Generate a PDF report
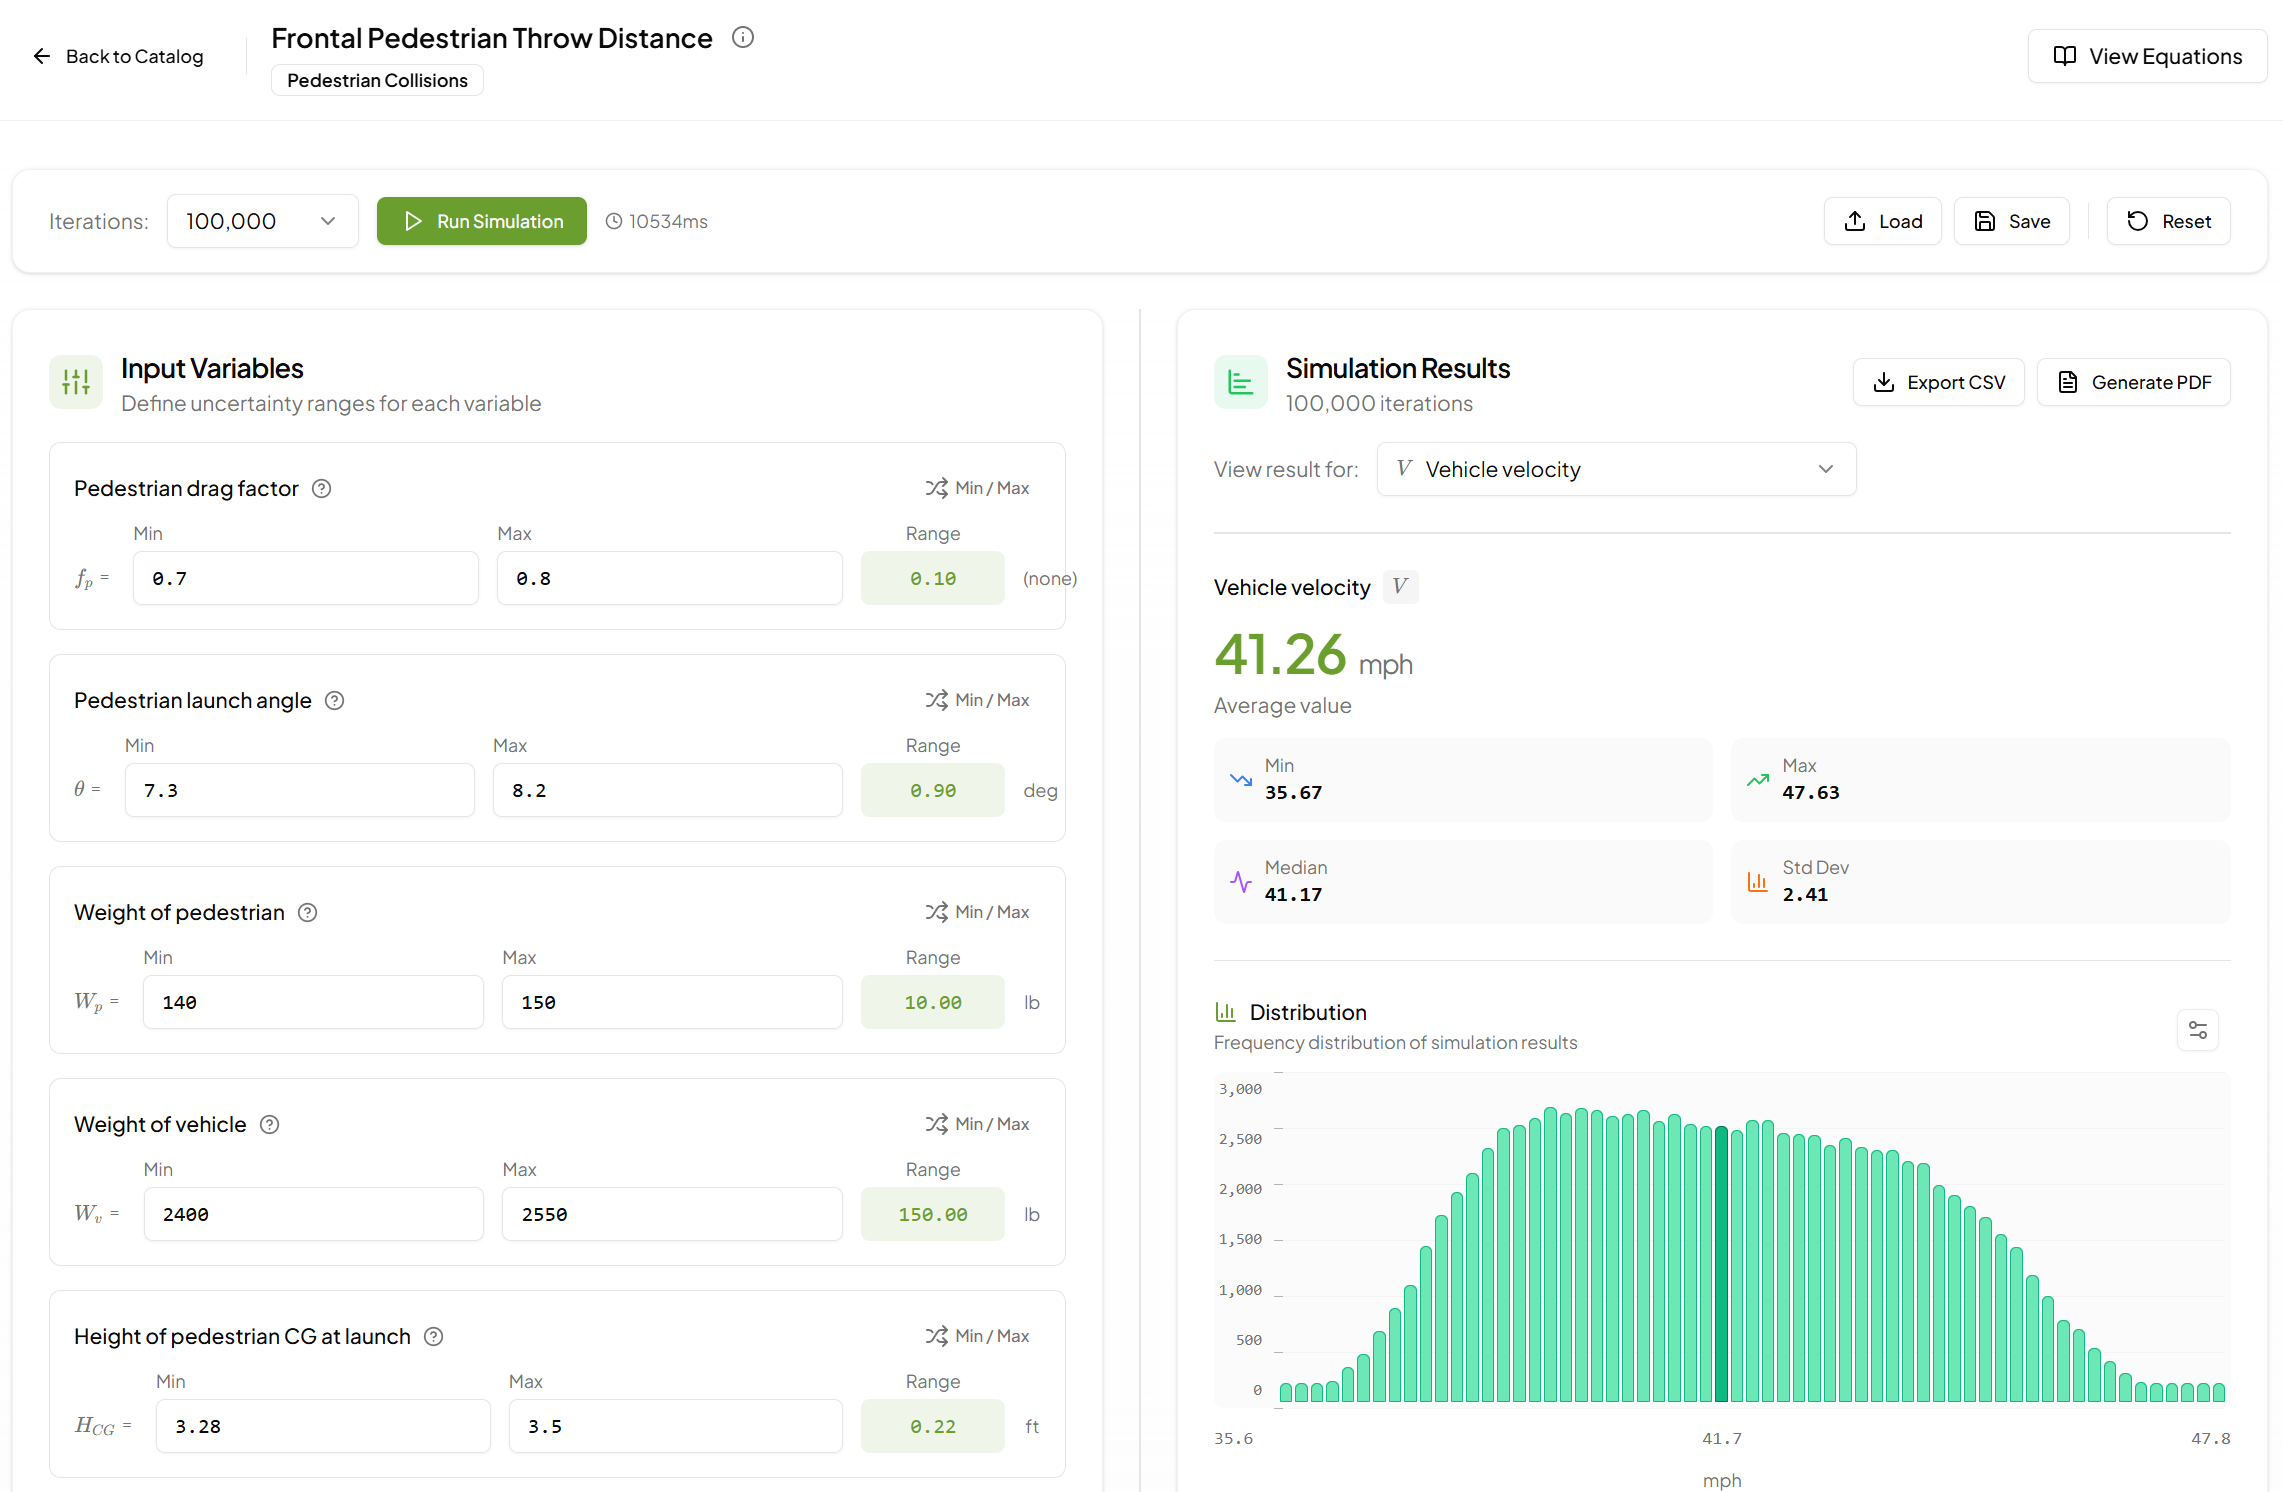This screenshot has width=2283, height=1492. click(2133, 381)
